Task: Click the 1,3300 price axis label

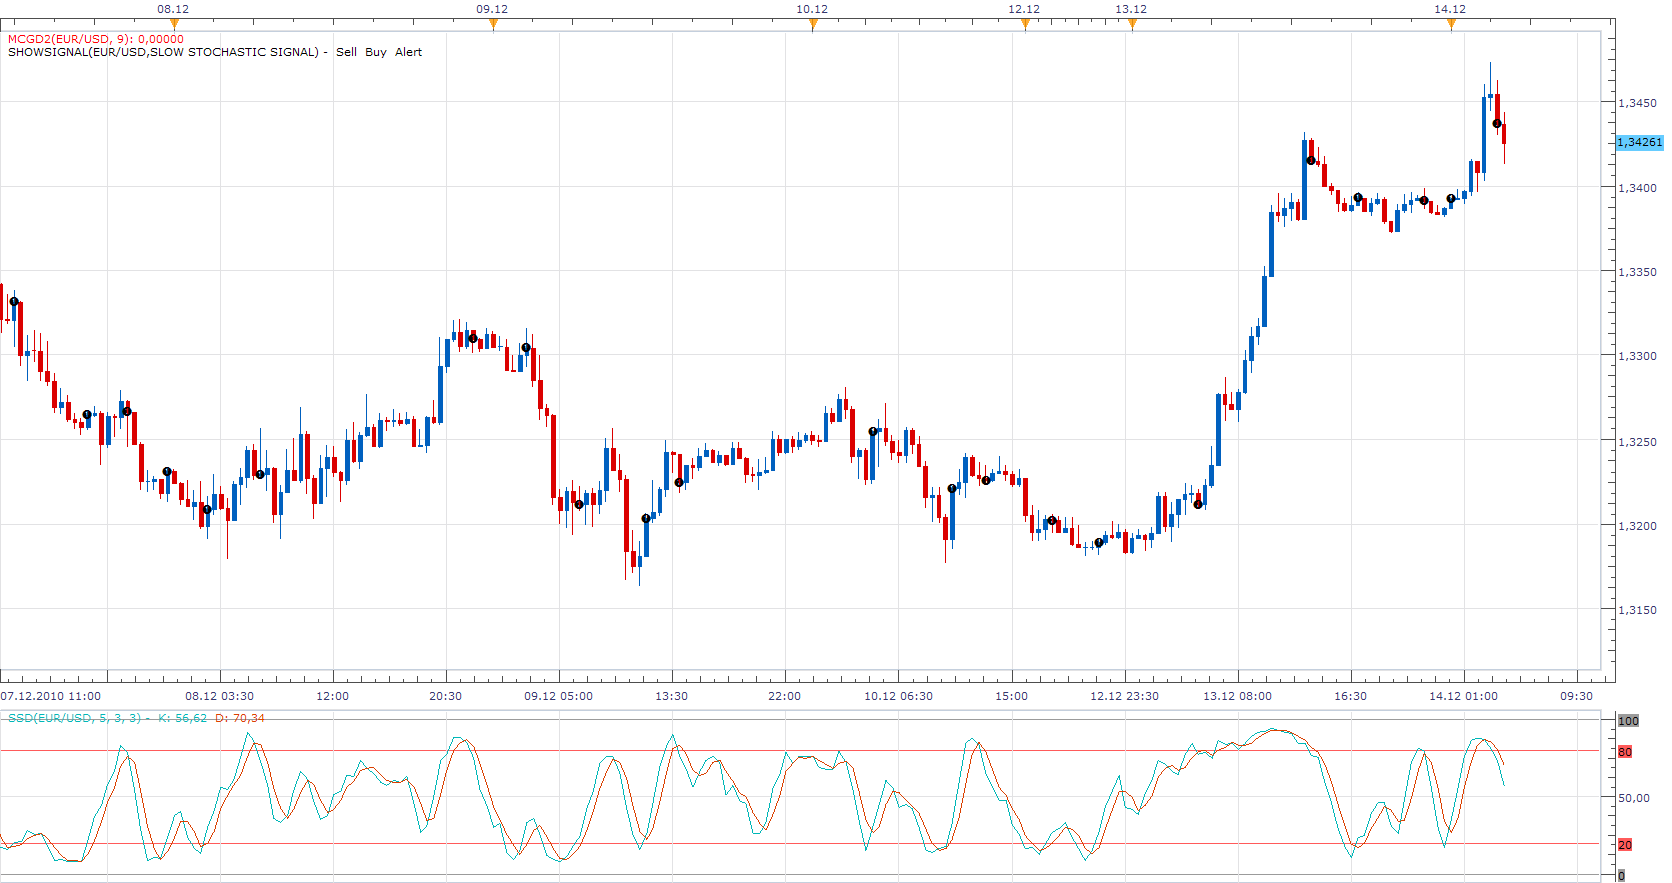Action: (x=1637, y=355)
